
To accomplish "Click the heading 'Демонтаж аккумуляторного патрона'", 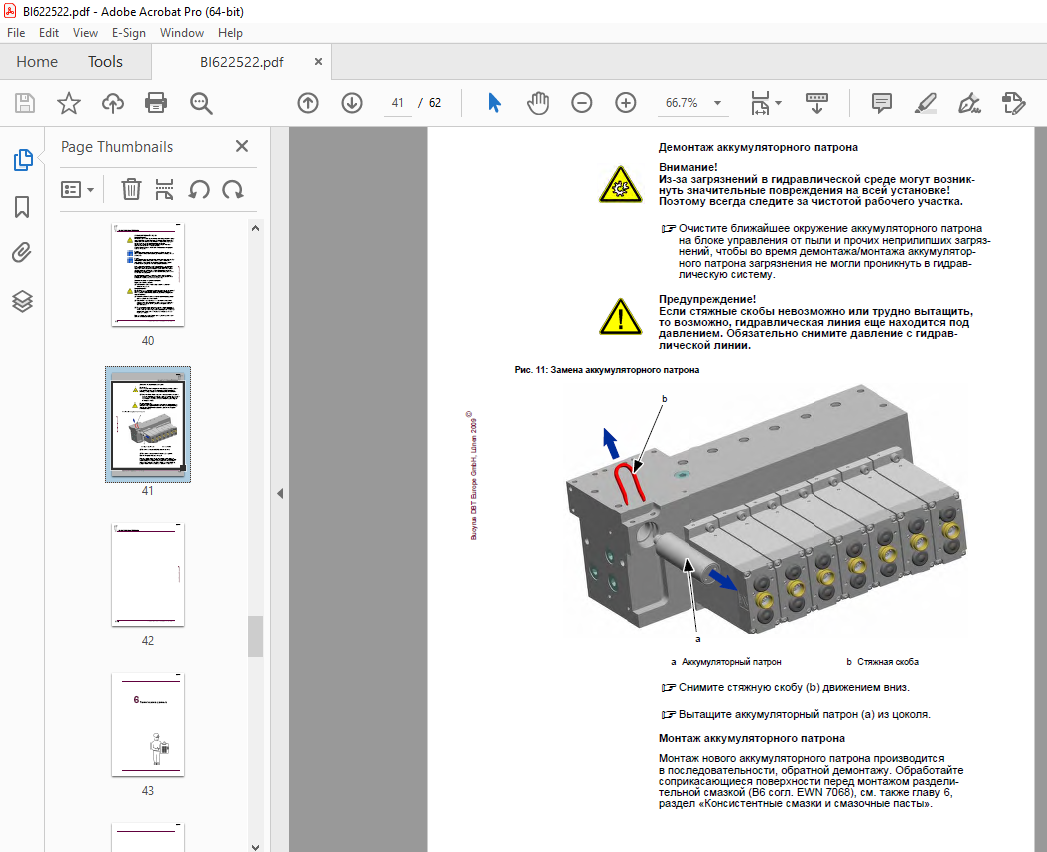I will (758, 148).
